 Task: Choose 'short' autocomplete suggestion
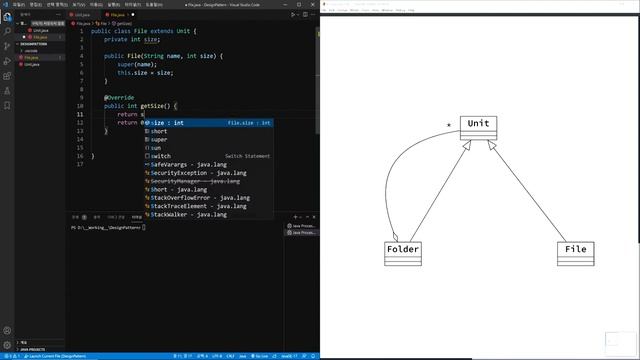click(209, 131)
